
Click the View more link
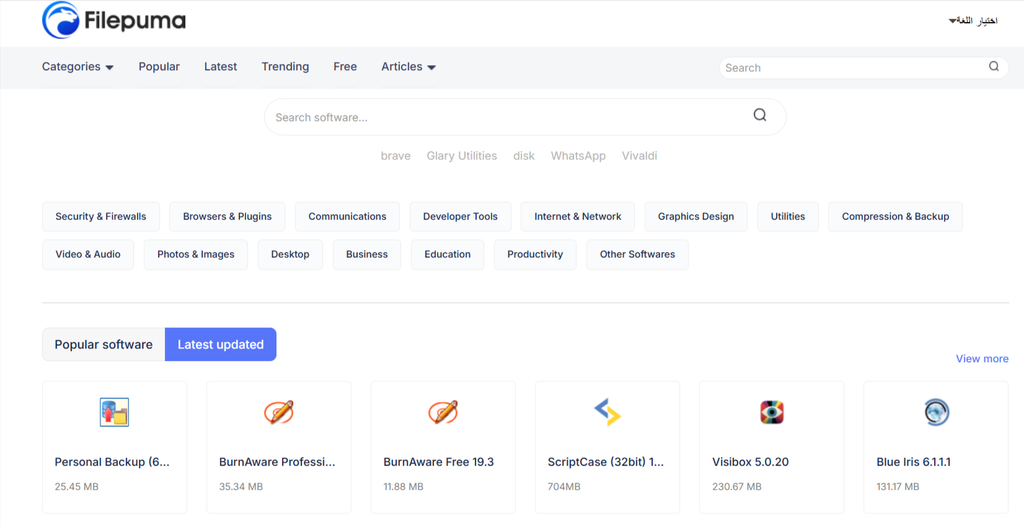click(x=982, y=359)
